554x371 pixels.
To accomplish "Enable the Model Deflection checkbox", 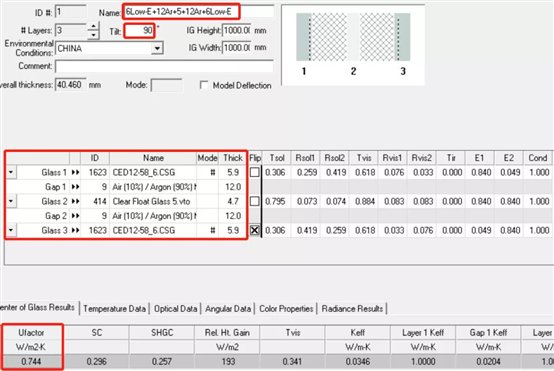I will tap(204, 85).
